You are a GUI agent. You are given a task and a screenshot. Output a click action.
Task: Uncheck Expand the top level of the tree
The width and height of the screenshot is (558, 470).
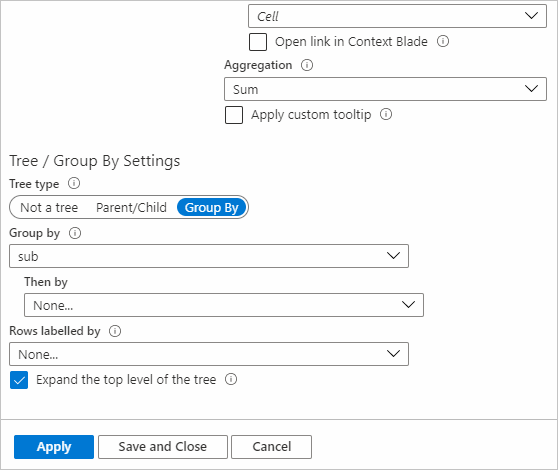19,380
